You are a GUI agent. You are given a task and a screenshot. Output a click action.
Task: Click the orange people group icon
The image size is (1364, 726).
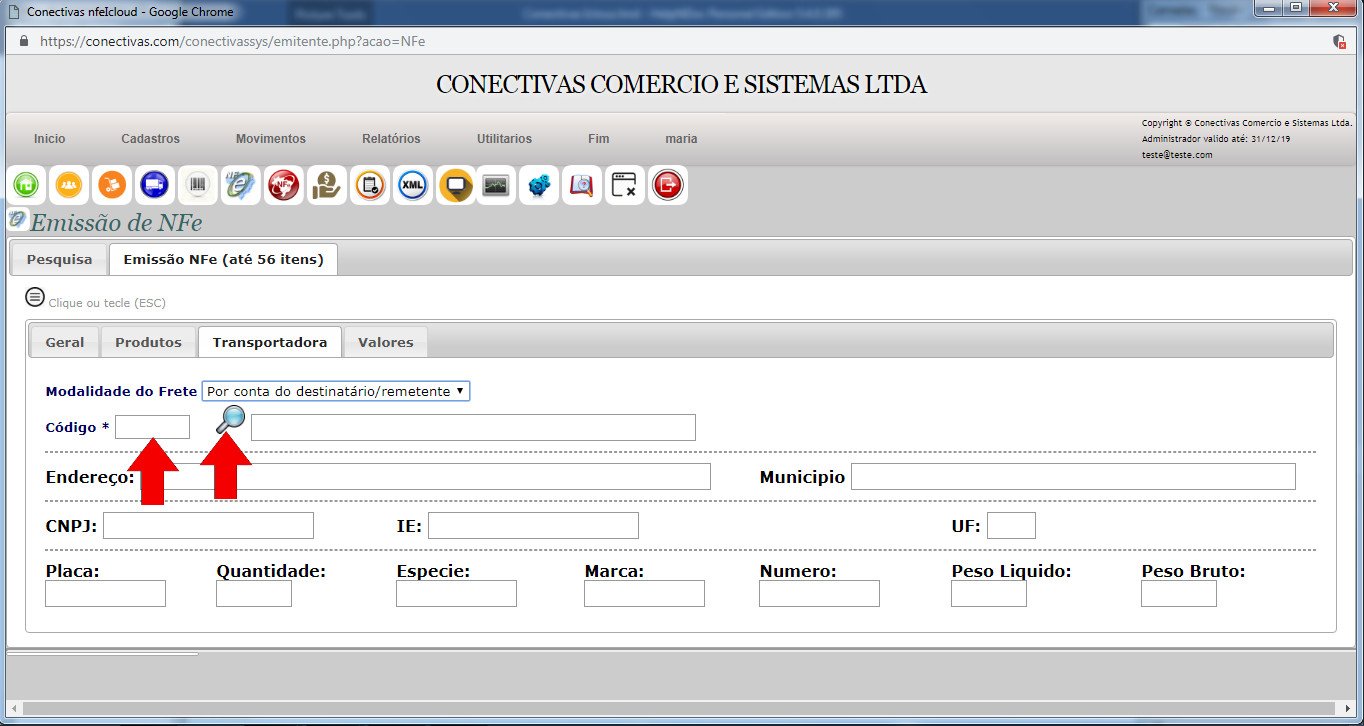pos(69,185)
